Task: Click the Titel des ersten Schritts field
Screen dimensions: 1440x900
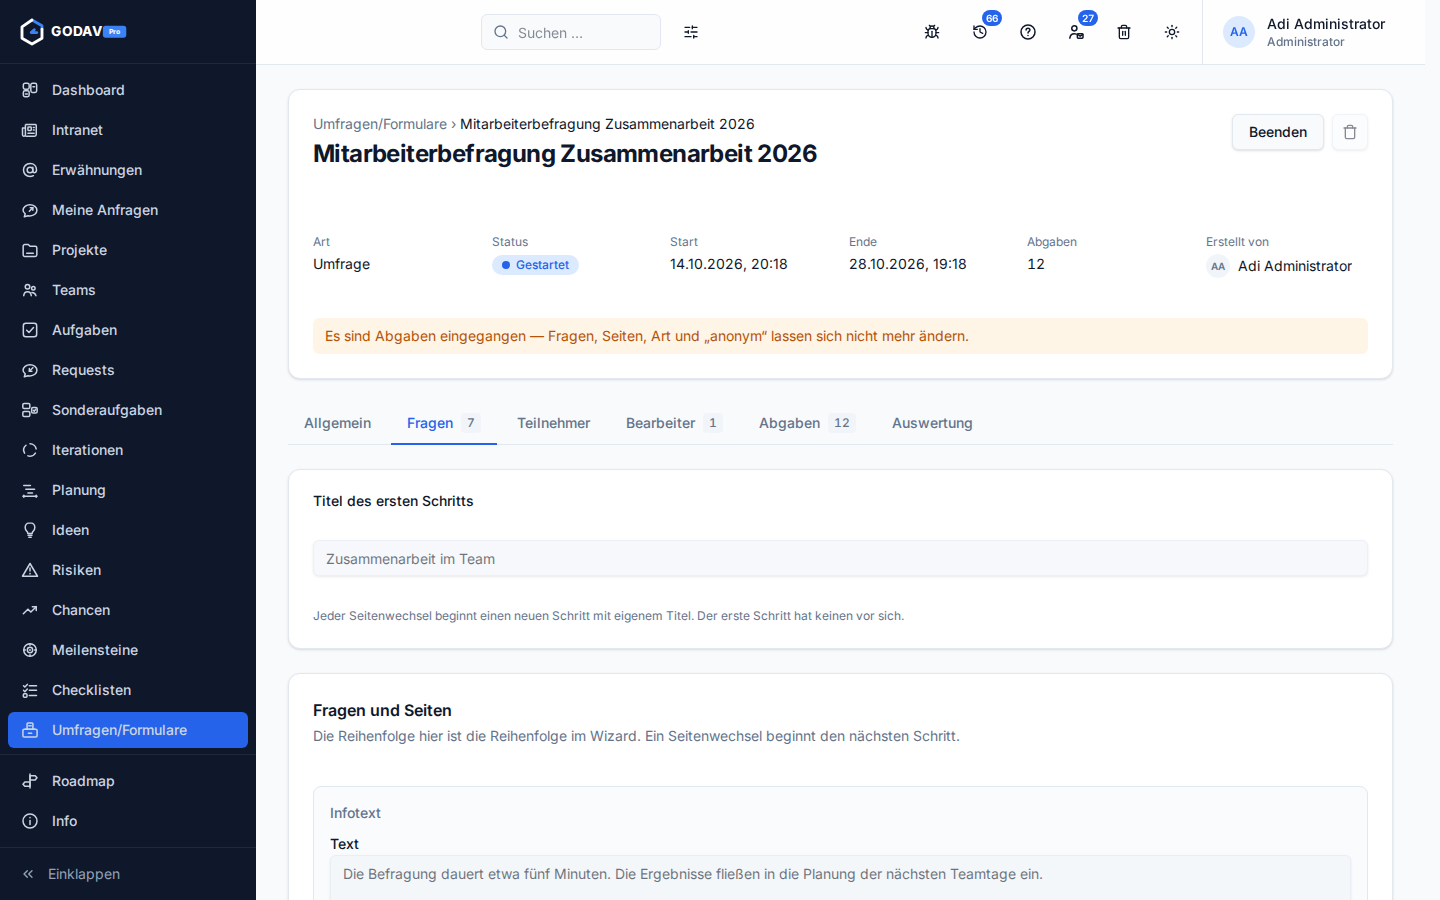Action: click(x=840, y=559)
